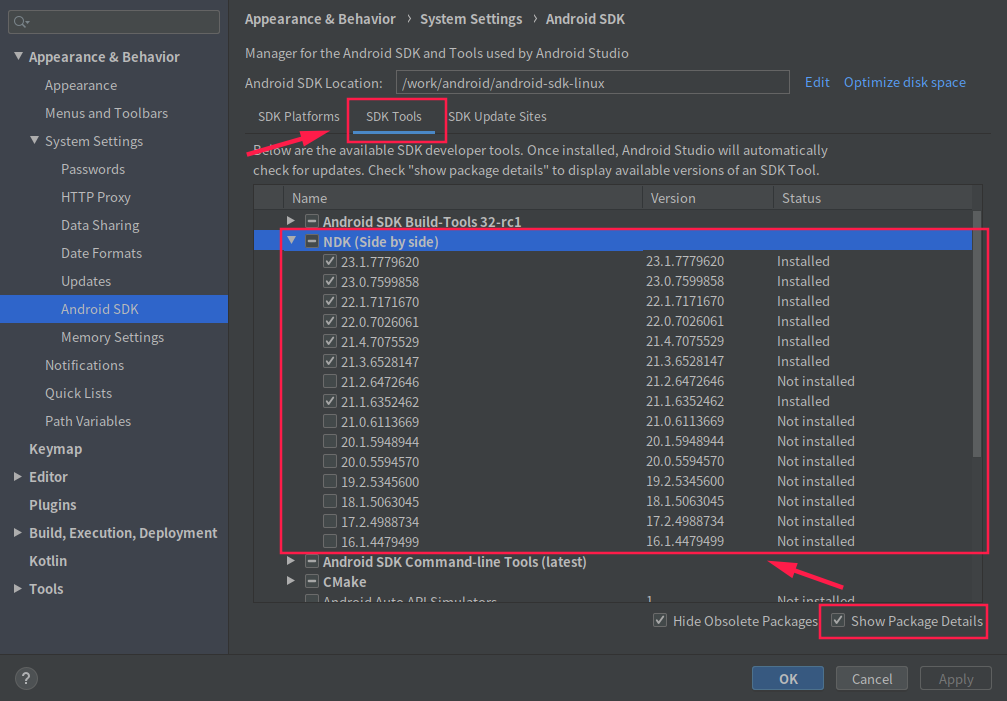1007x701 pixels.
Task: Select Android SDK in sidebar
Action: tap(114, 309)
